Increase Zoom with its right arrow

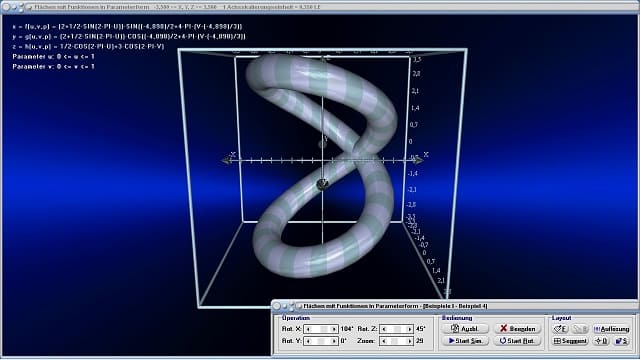coord(410,341)
